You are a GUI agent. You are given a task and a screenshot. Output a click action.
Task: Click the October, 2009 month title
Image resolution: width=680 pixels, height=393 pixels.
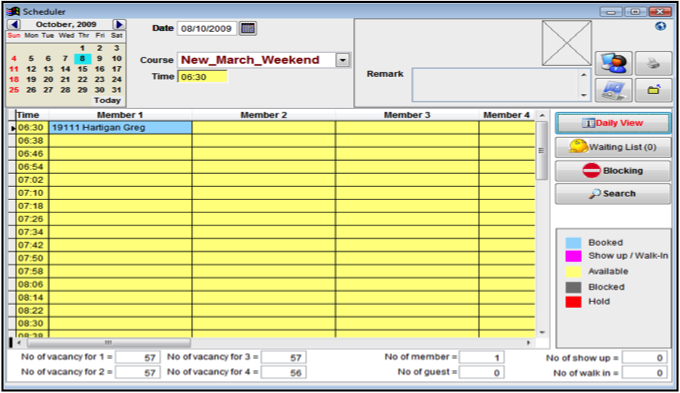click(x=66, y=24)
